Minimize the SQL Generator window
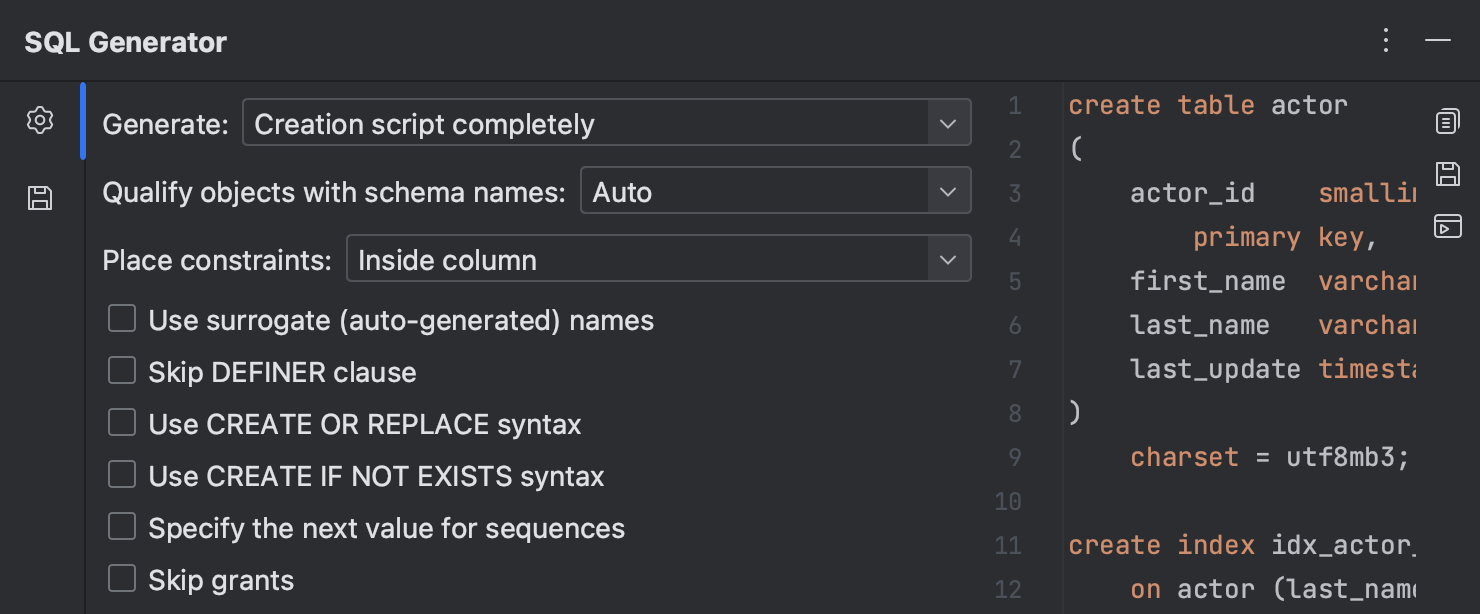This screenshot has height=614, width=1480. click(x=1437, y=40)
